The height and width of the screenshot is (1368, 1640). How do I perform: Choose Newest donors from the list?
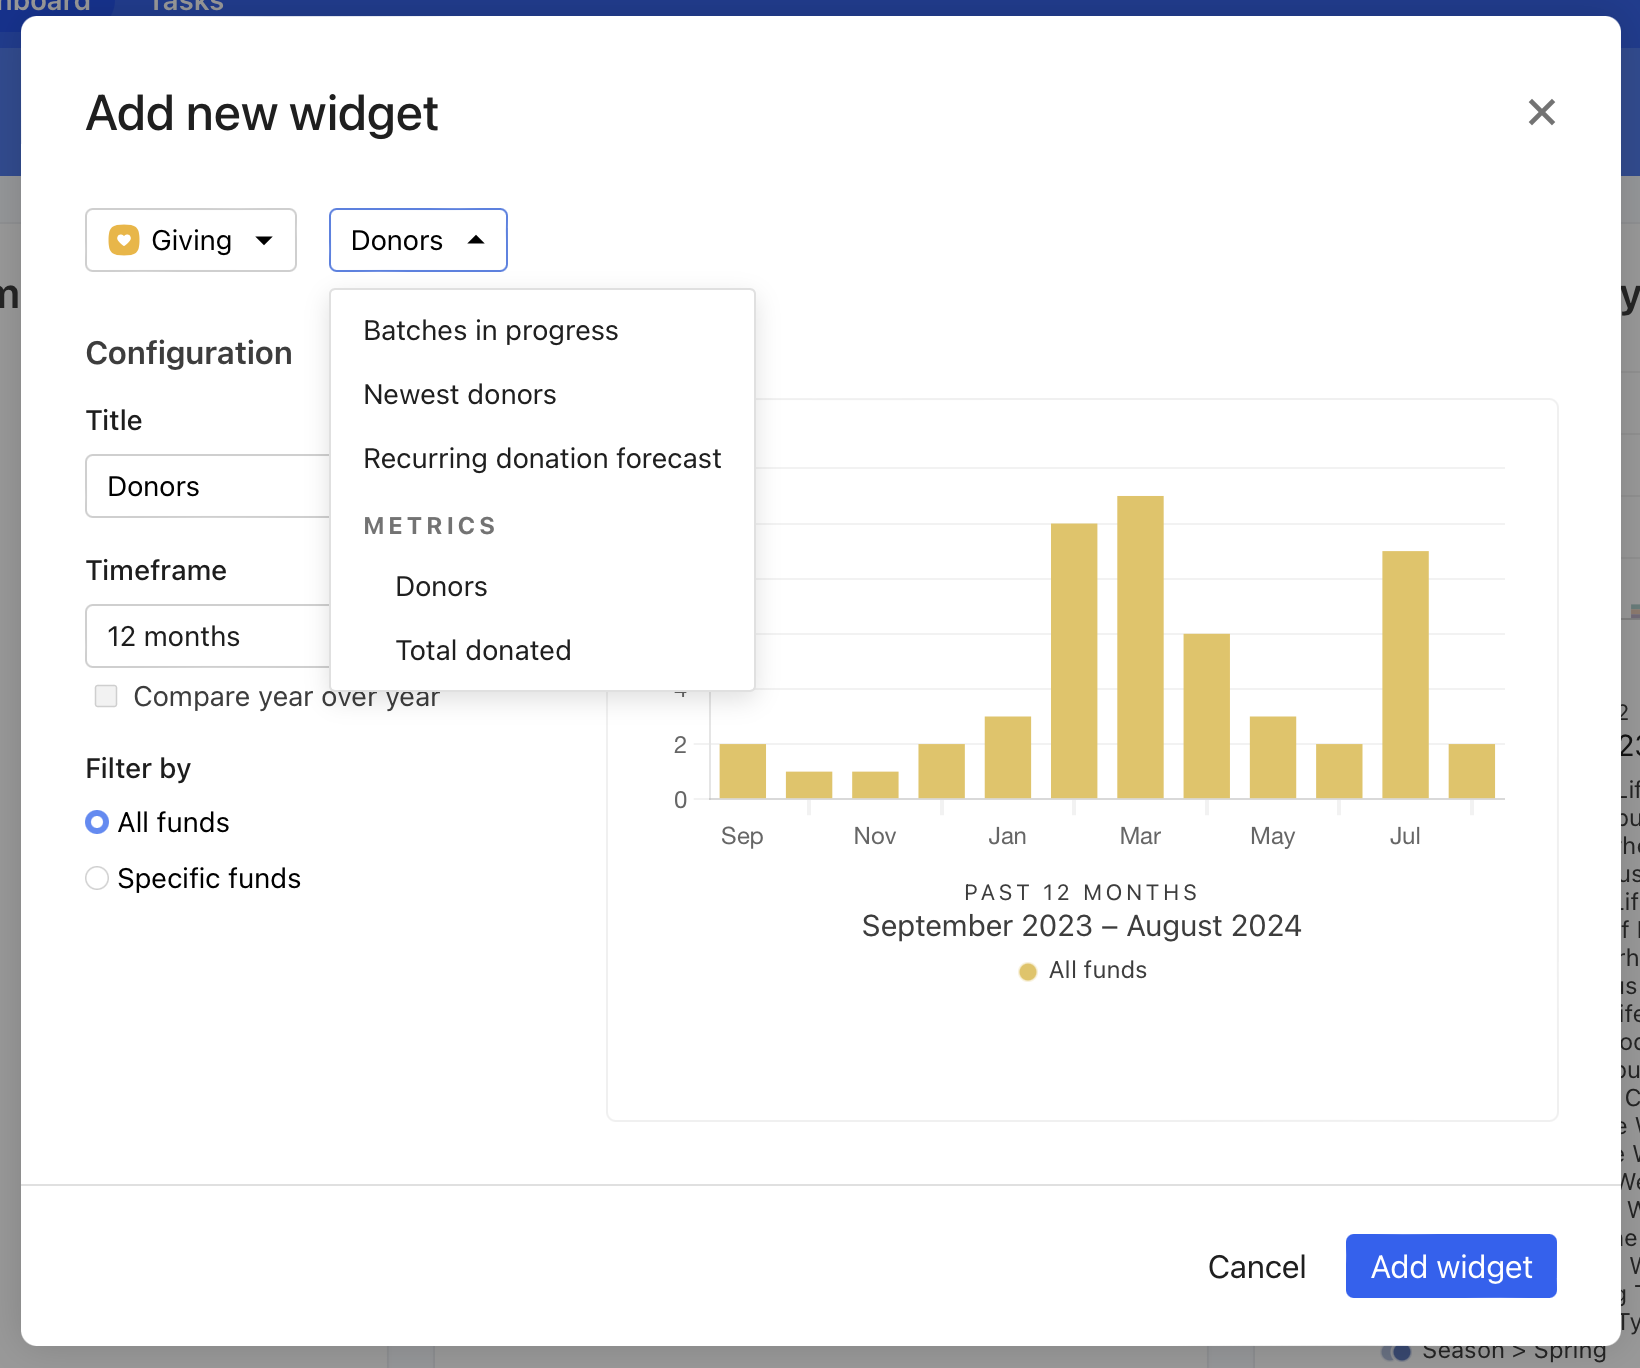(459, 395)
